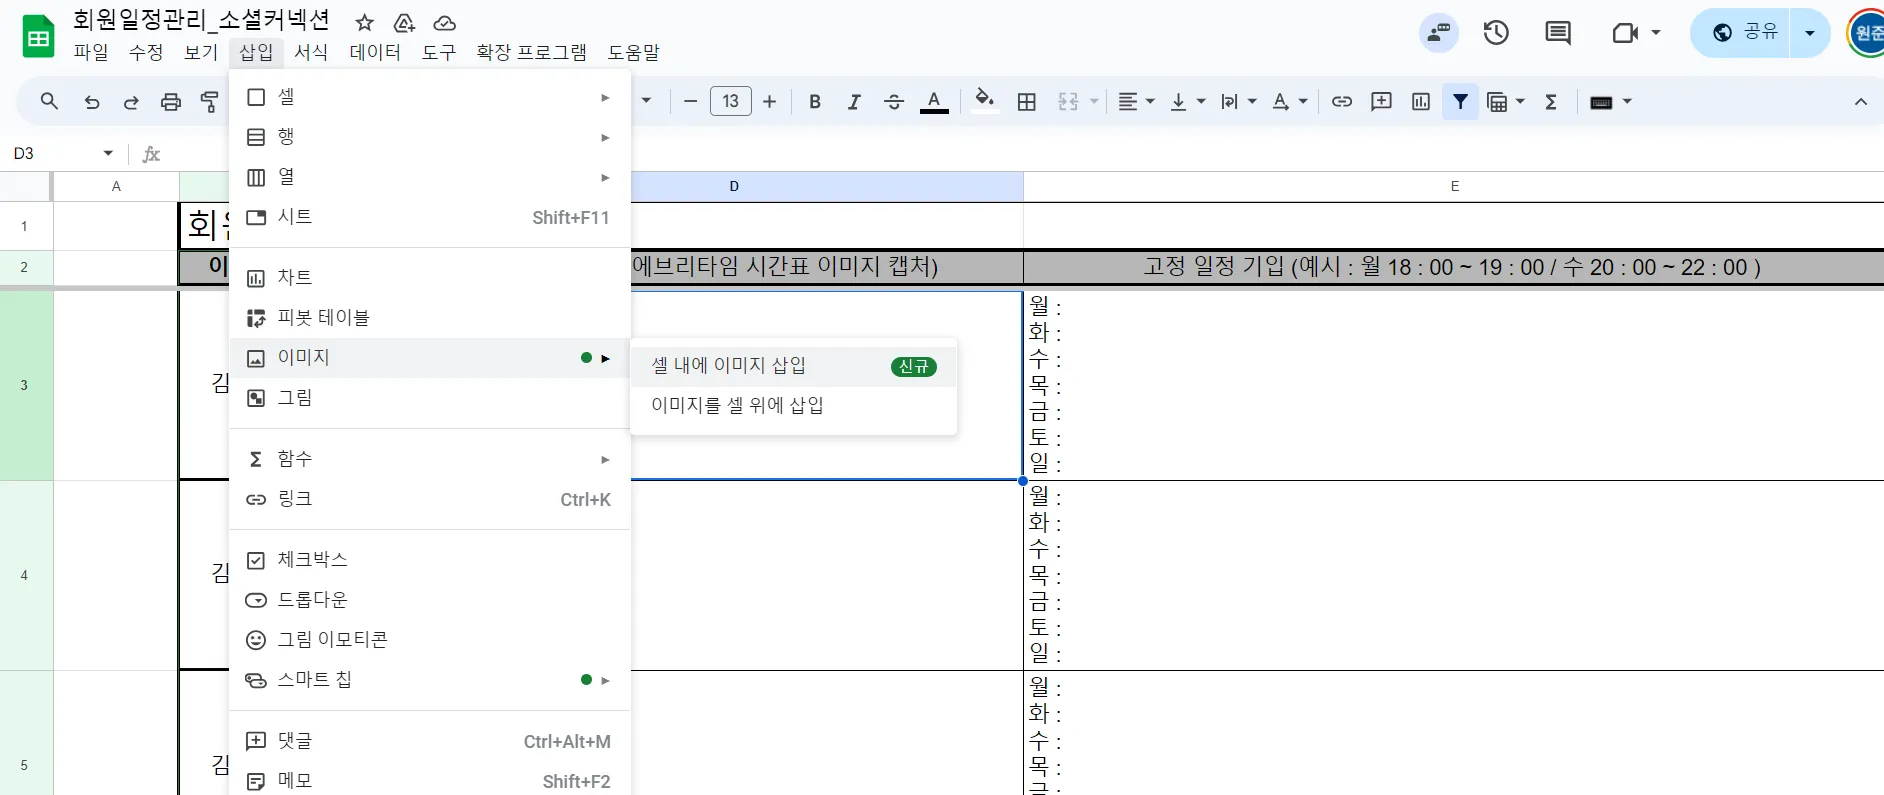This screenshot has width=1884, height=795.
Task: Activate the paint format roller tool
Action: [x=209, y=101]
